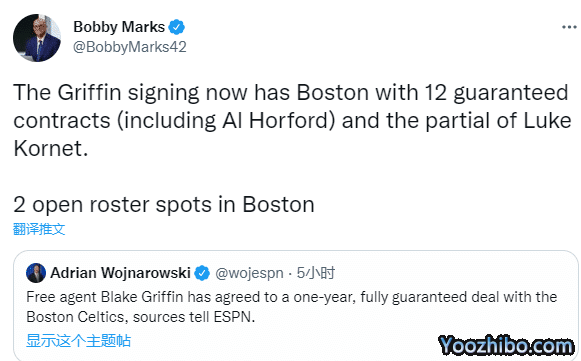Image resolution: width=581 pixels, height=361 pixels.
Task: Click the 5小时 timestamp on quoted tweet
Action: [x=316, y=273]
